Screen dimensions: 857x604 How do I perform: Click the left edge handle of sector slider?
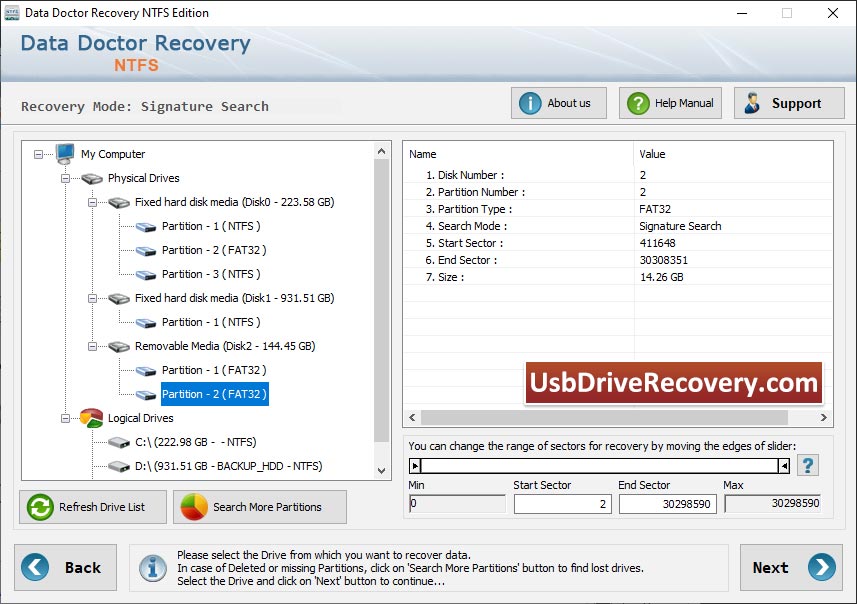pyautogui.click(x=416, y=465)
